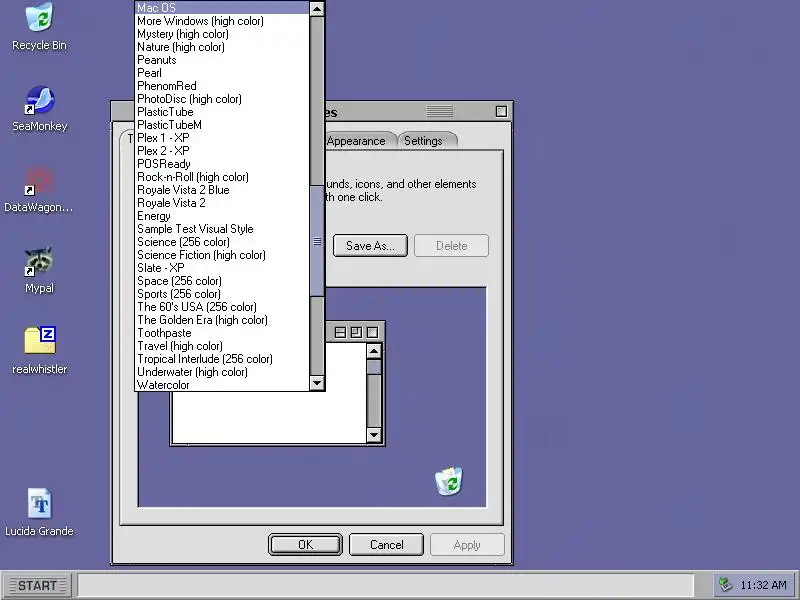Click preview window scroll down arrow
The width and height of the screenshot is (800, 600).
click(x=374, y=435)
